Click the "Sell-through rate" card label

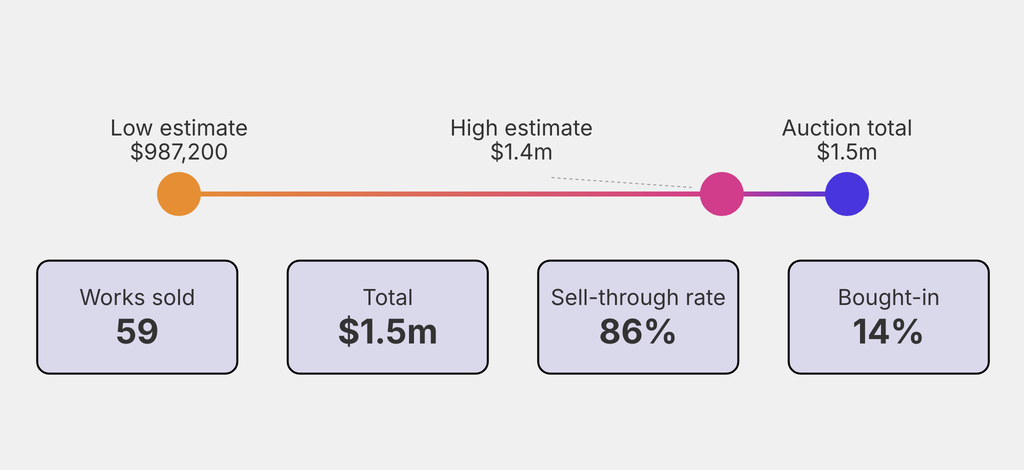click(638, 297)
